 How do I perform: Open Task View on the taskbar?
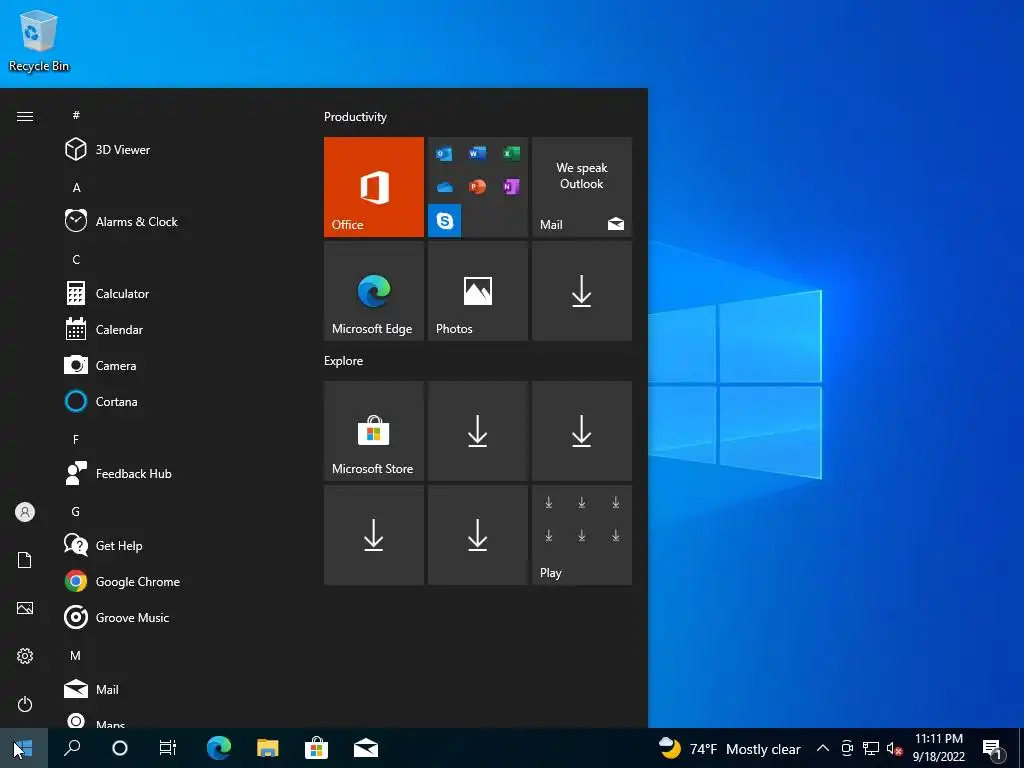tap(168, 748)
